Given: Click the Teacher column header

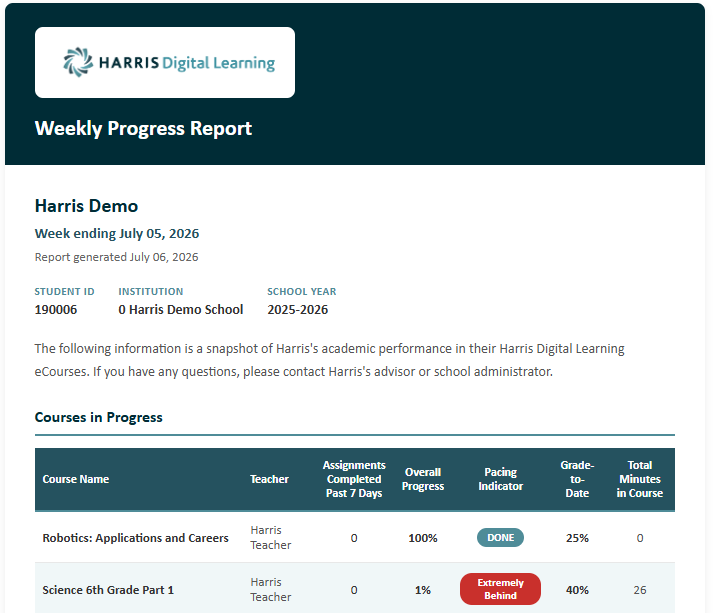Looking at the screenshot, I should coord(269,479).
